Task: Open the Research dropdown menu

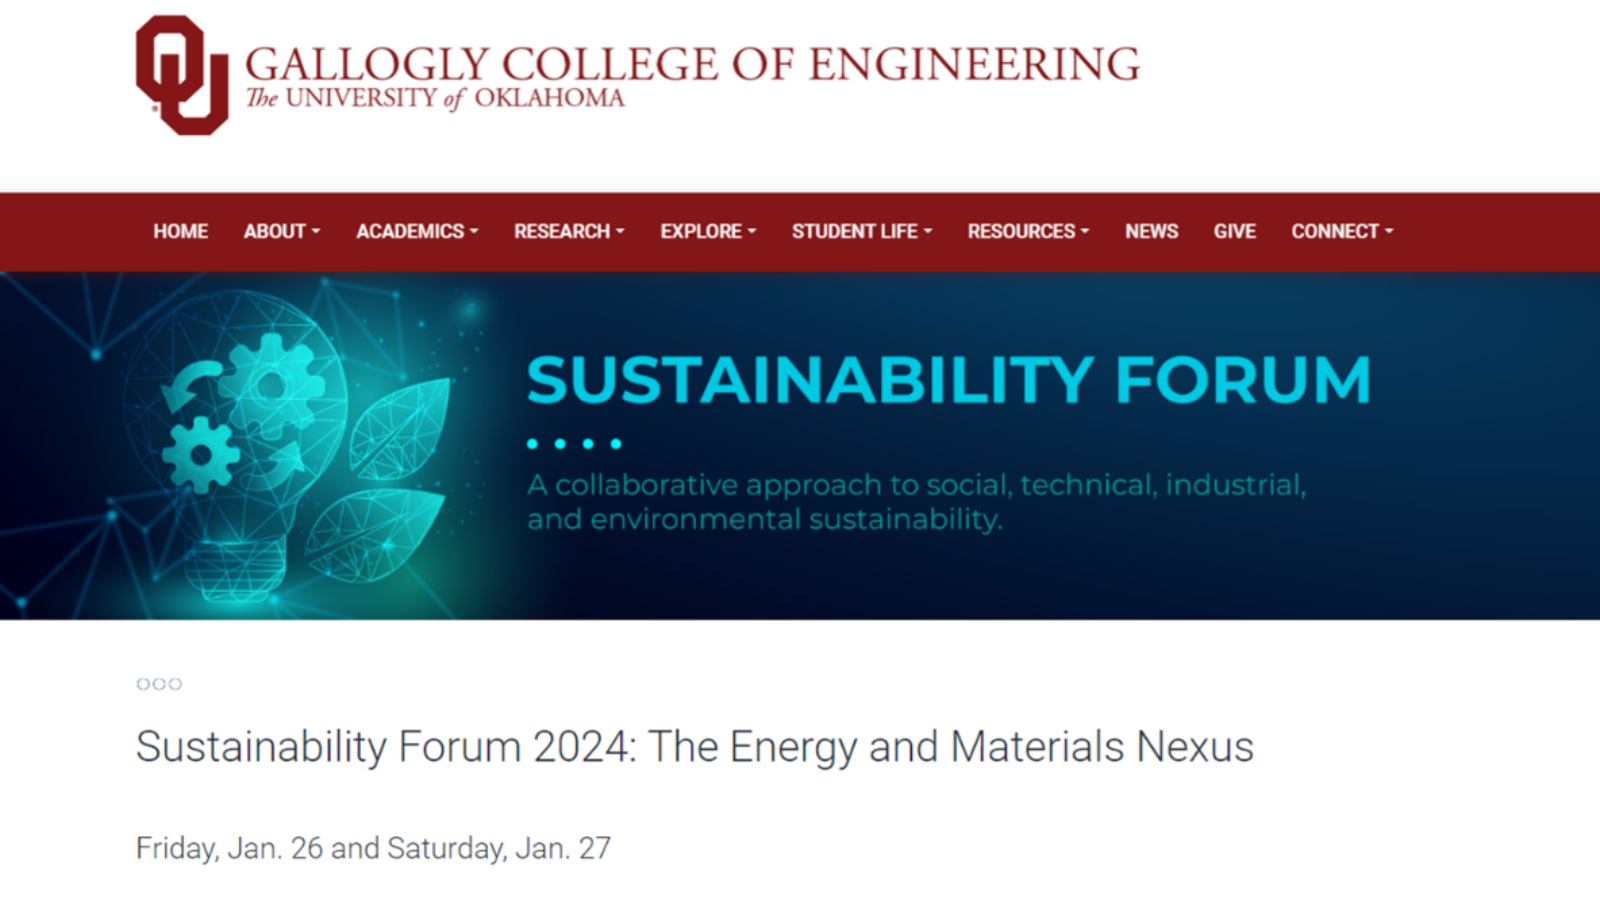Action: [569, 231]
